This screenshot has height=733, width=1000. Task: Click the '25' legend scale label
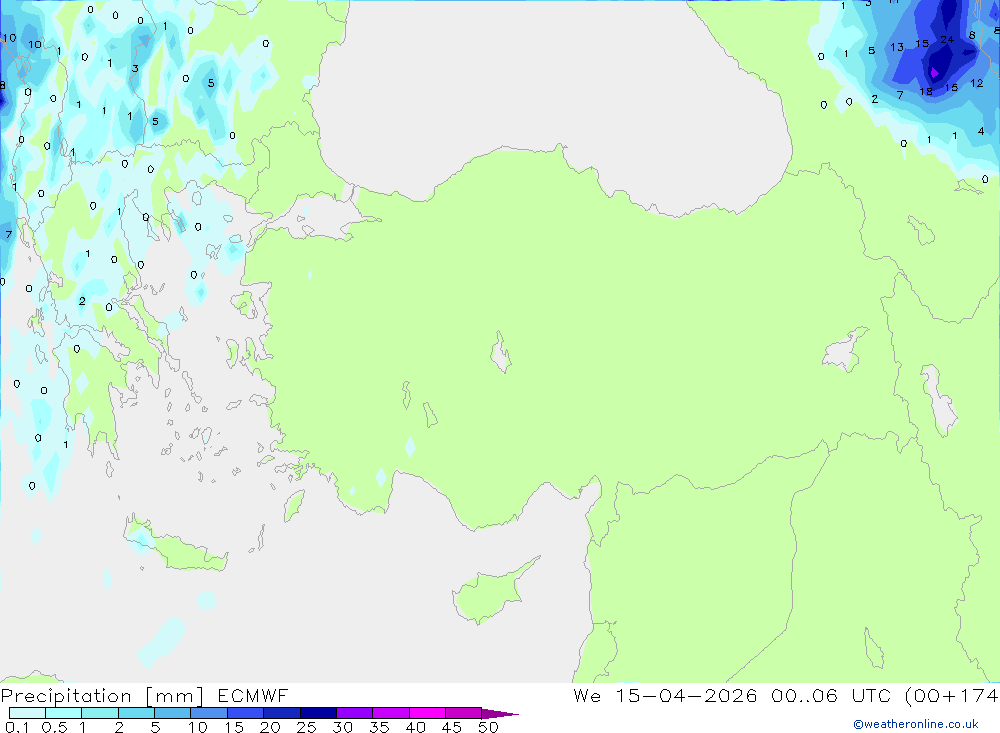306,727
